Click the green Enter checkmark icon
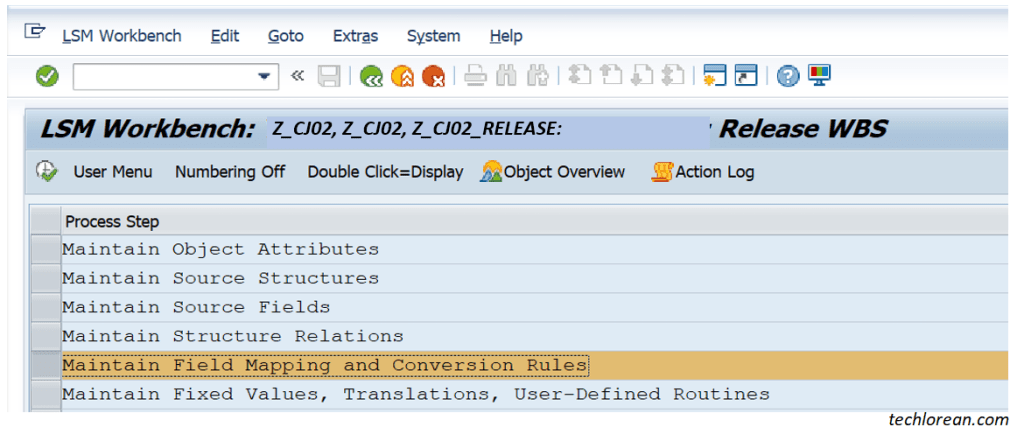Viewport: 1024px width, 434px height. click(x=46, y=77)
